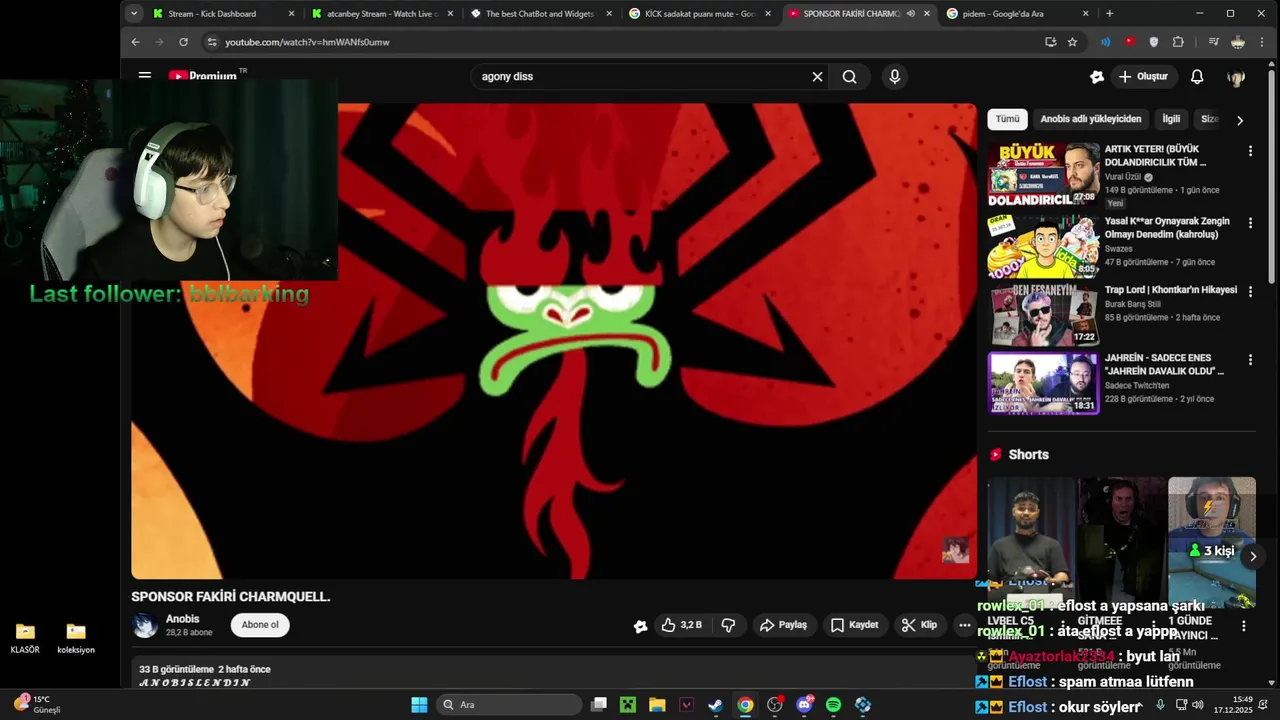Open the Extensions puzzle menu
1280x720 pixels.
pos(1178,42)
